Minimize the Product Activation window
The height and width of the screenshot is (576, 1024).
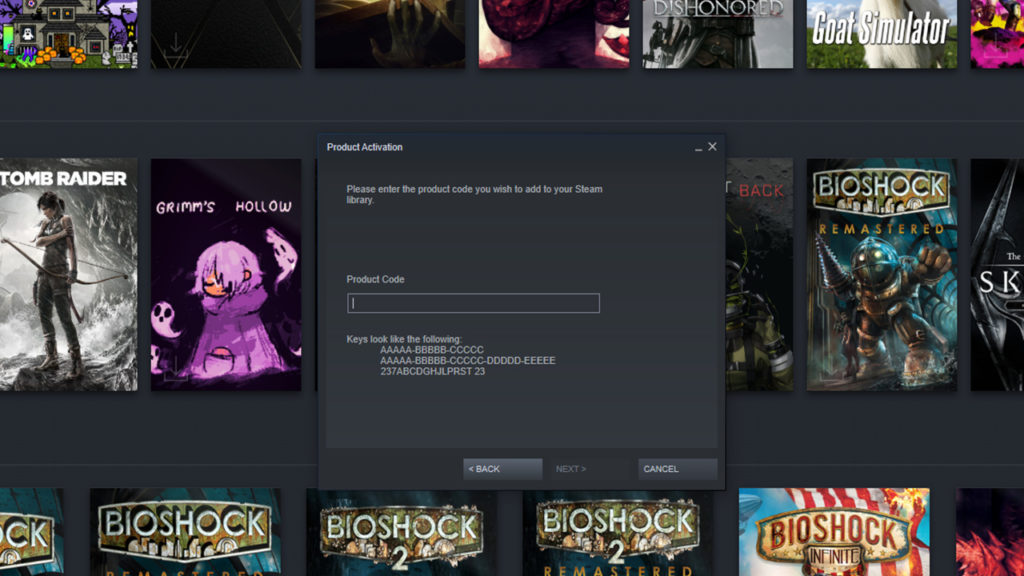click(698, 147)
